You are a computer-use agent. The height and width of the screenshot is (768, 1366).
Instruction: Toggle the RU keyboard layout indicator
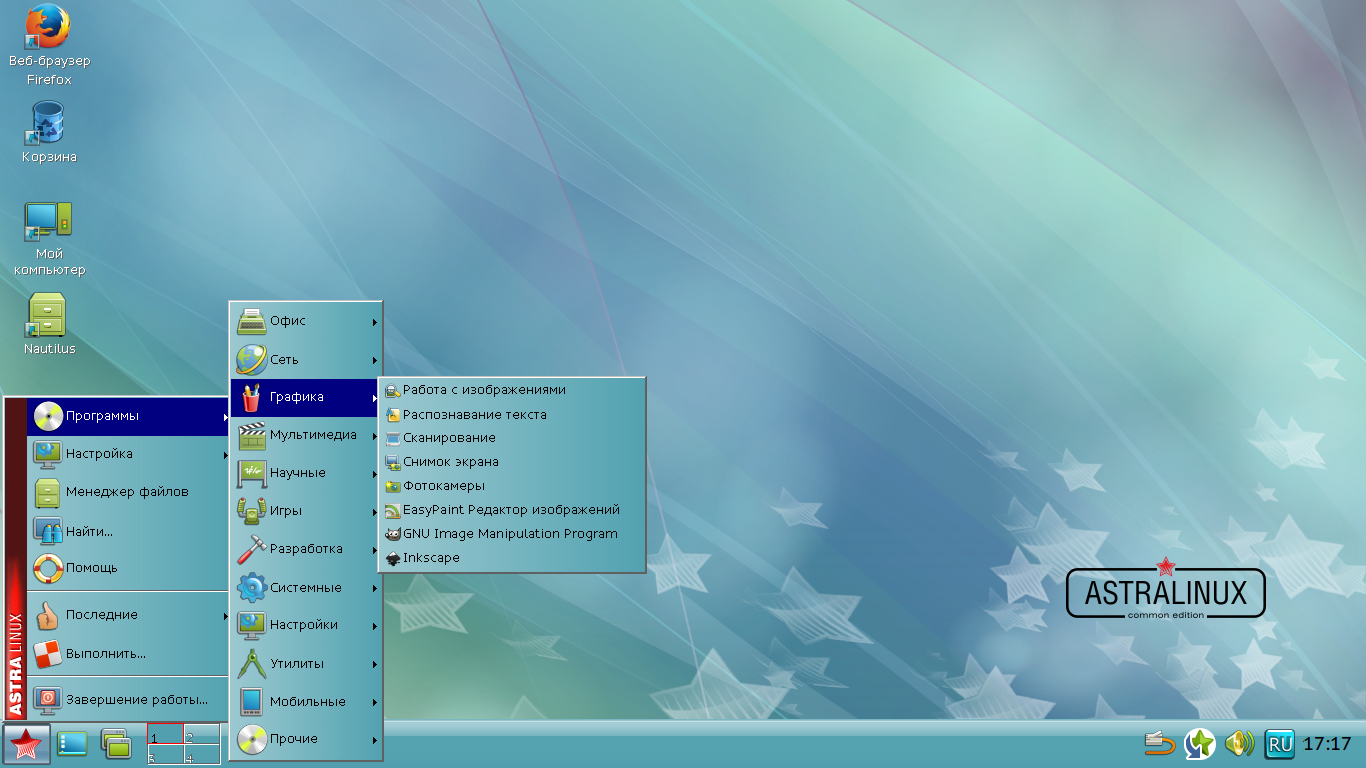pyautogui.click(x=1279, y=743)
